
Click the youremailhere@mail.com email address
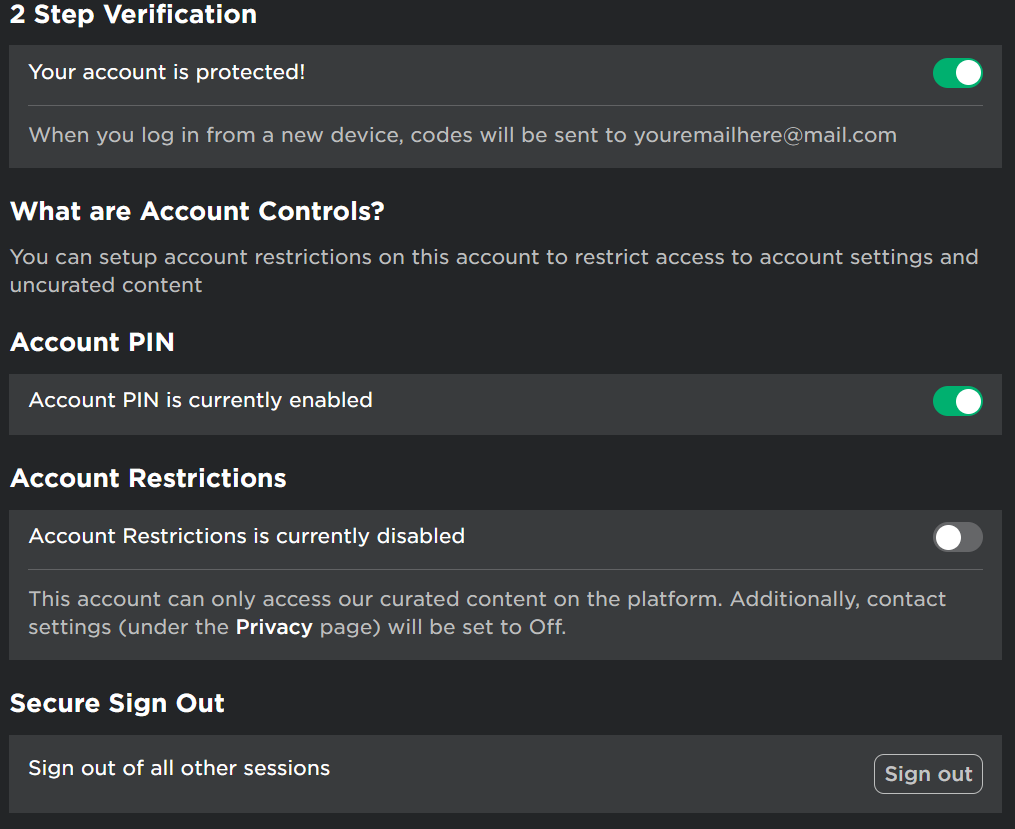click(x=765, y=135)
